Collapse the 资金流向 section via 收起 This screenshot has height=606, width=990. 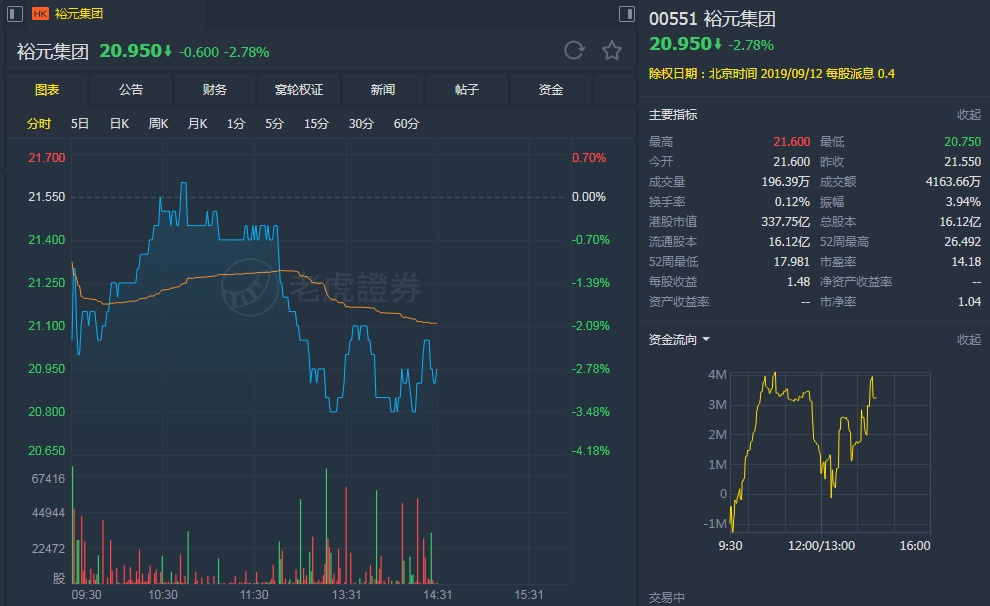[x=968, y=340]
